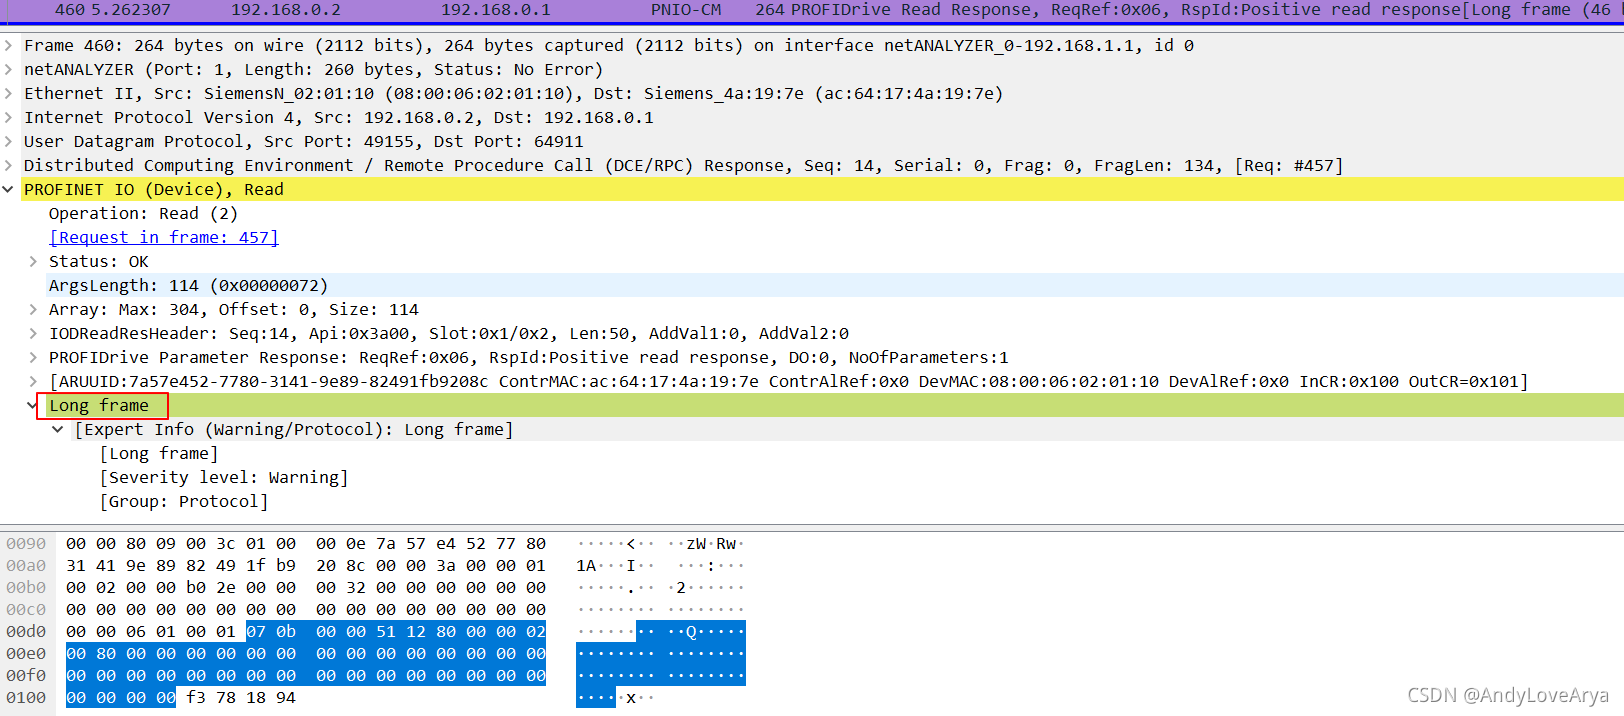Collapse the Long frame node

point(31,406)
